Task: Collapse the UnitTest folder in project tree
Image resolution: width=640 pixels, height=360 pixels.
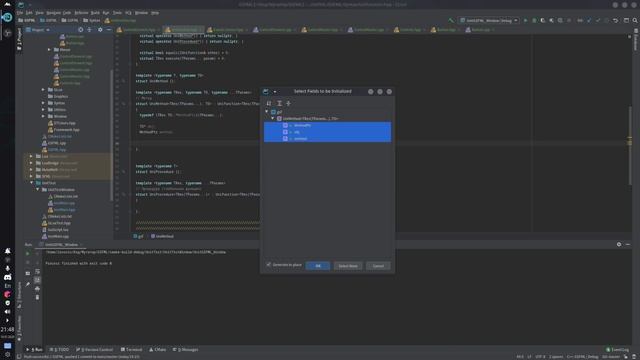Action: (x=32, y=183)
